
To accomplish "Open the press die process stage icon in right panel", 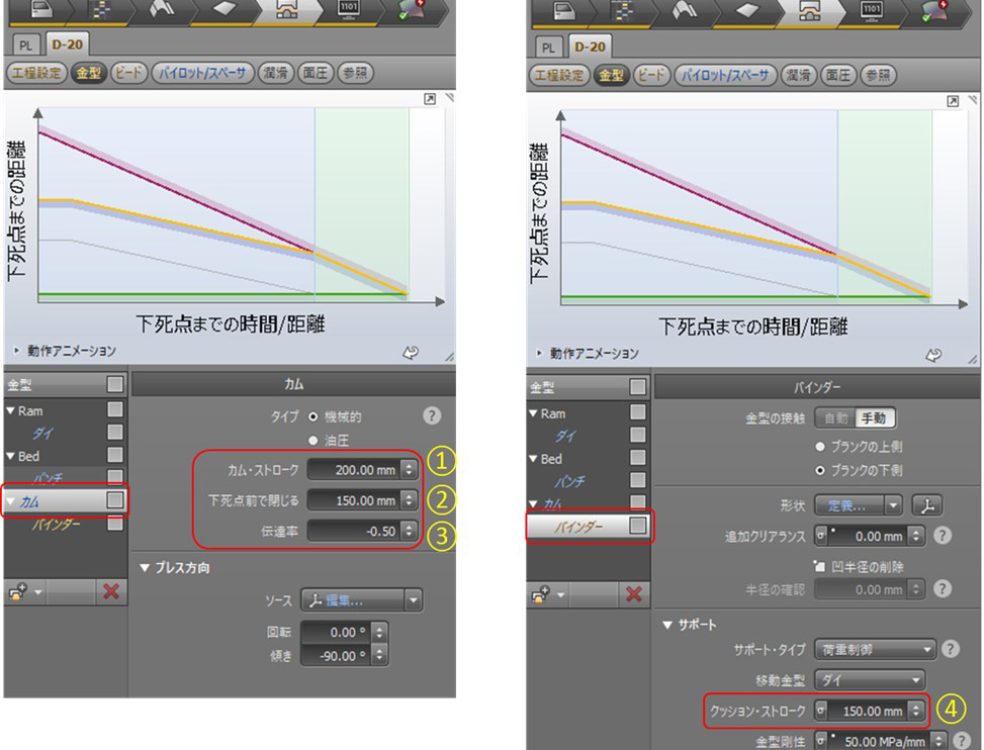I will (808, 11).
